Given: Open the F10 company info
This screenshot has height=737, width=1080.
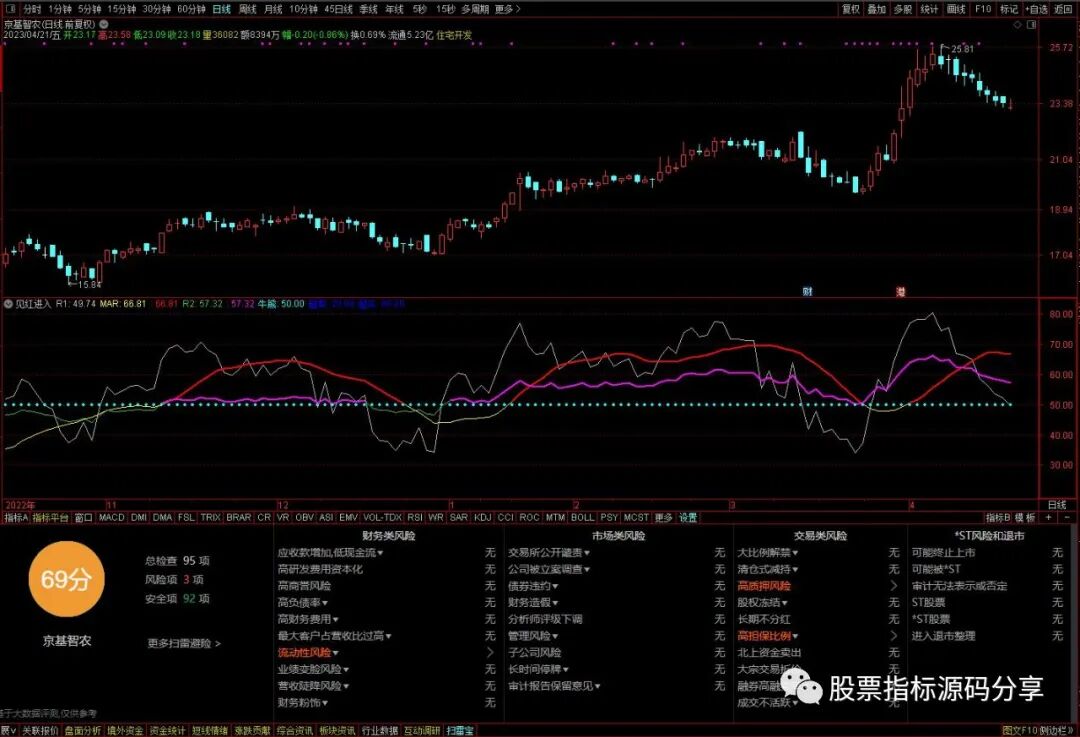Looking at the screenshot, I should (983, 9).
